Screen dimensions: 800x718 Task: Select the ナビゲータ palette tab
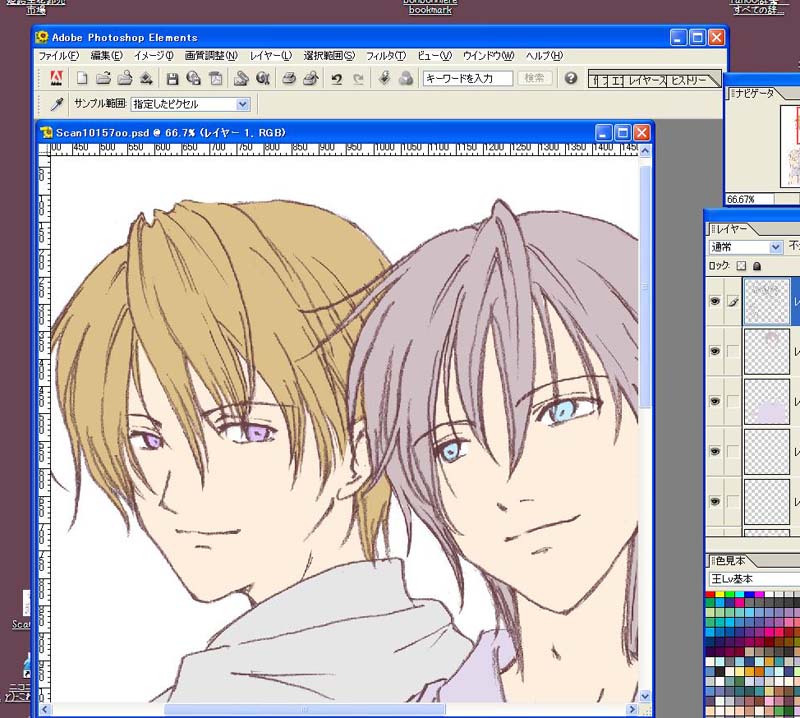755,93
